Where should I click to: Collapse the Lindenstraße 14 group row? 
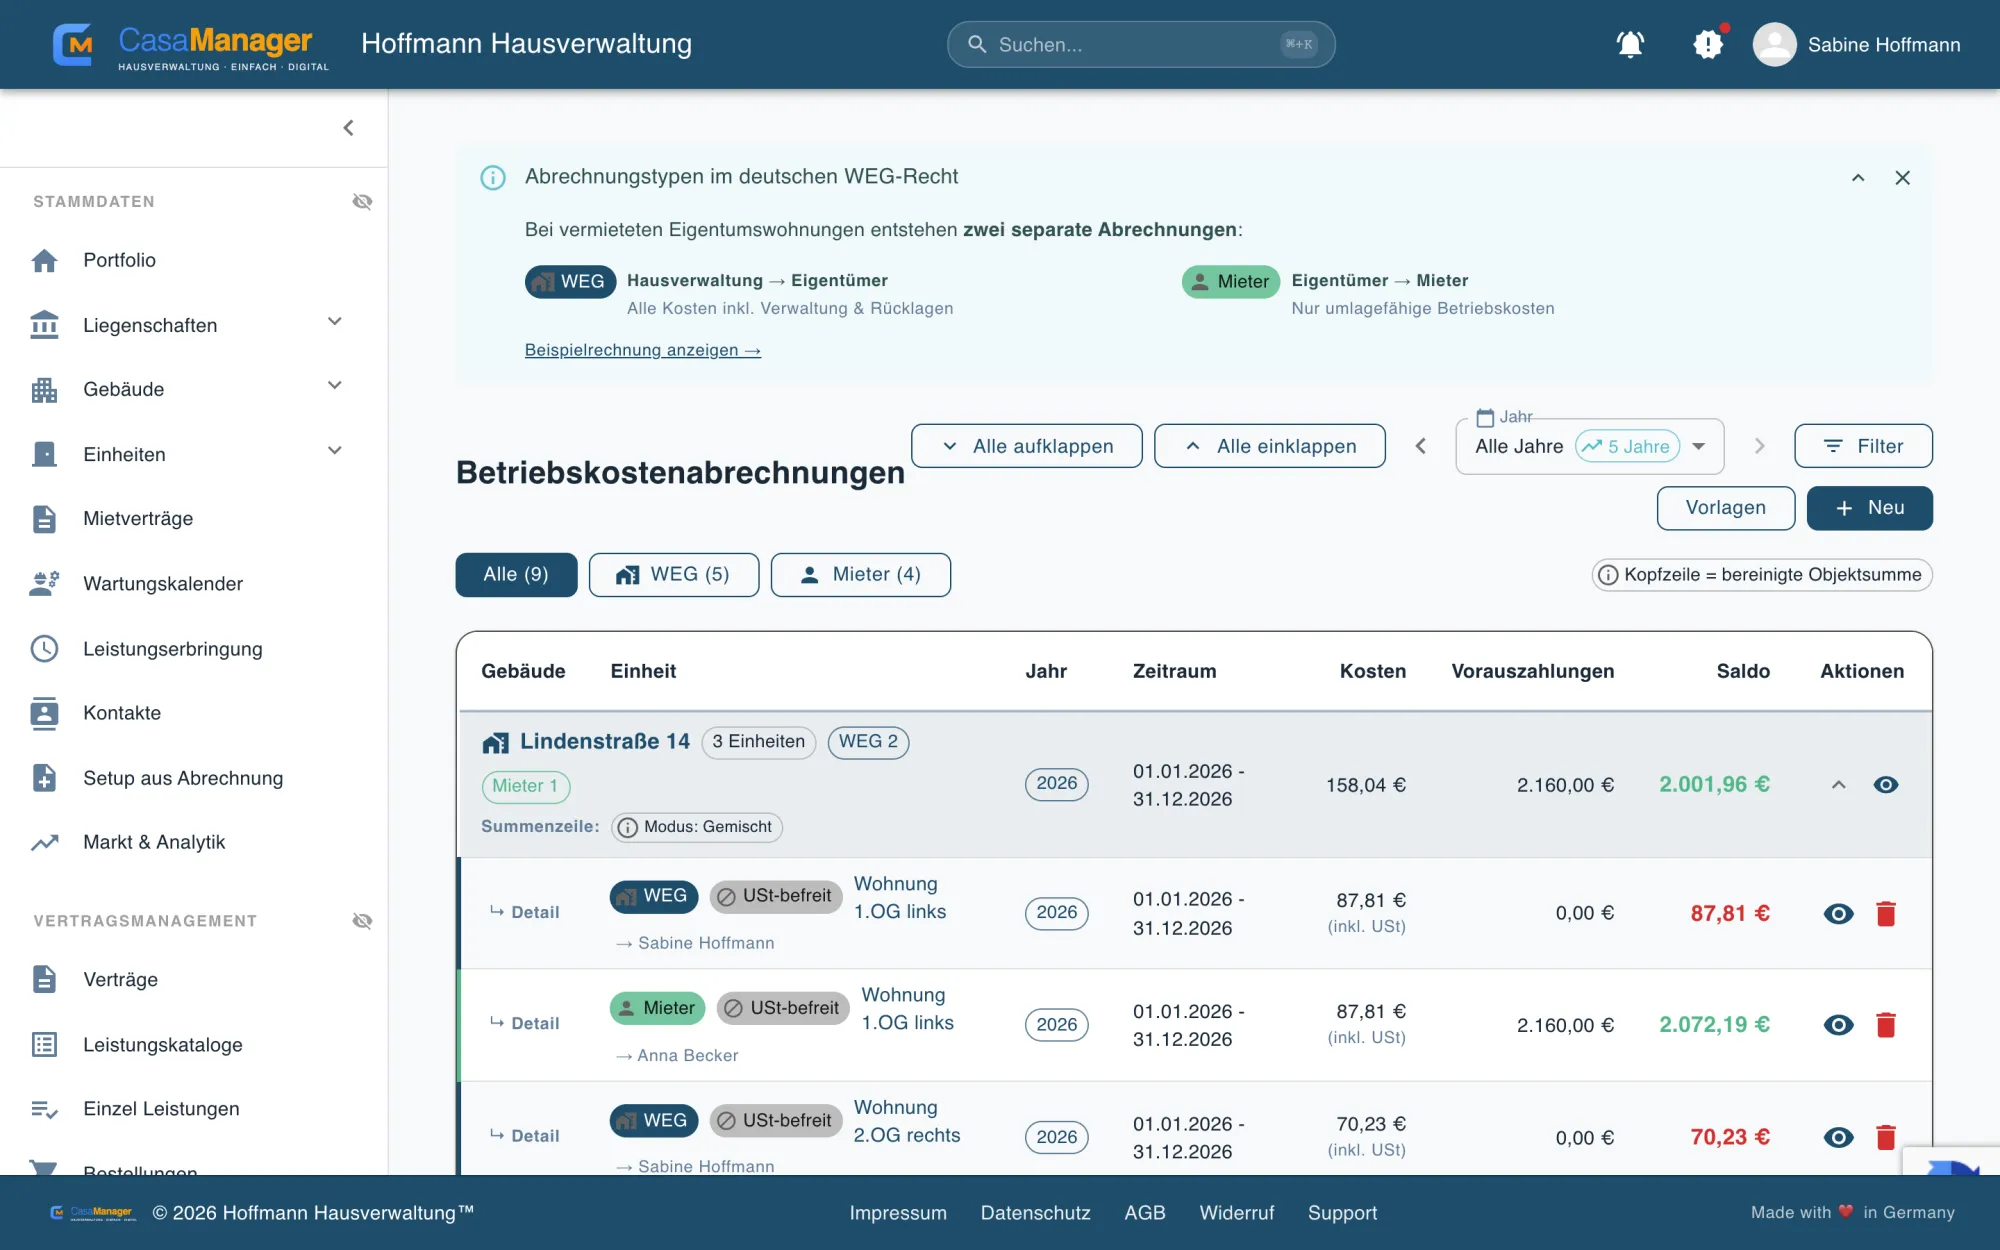(x=1838, y=785)
